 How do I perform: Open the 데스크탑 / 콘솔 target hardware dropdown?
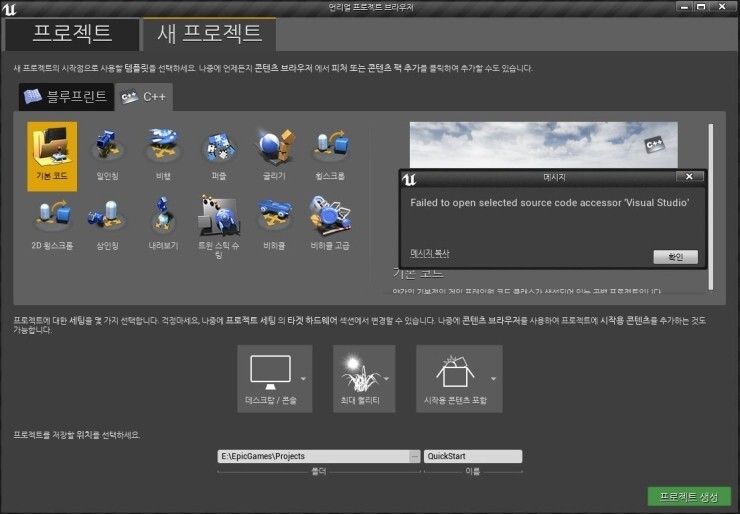coord(275,379)
